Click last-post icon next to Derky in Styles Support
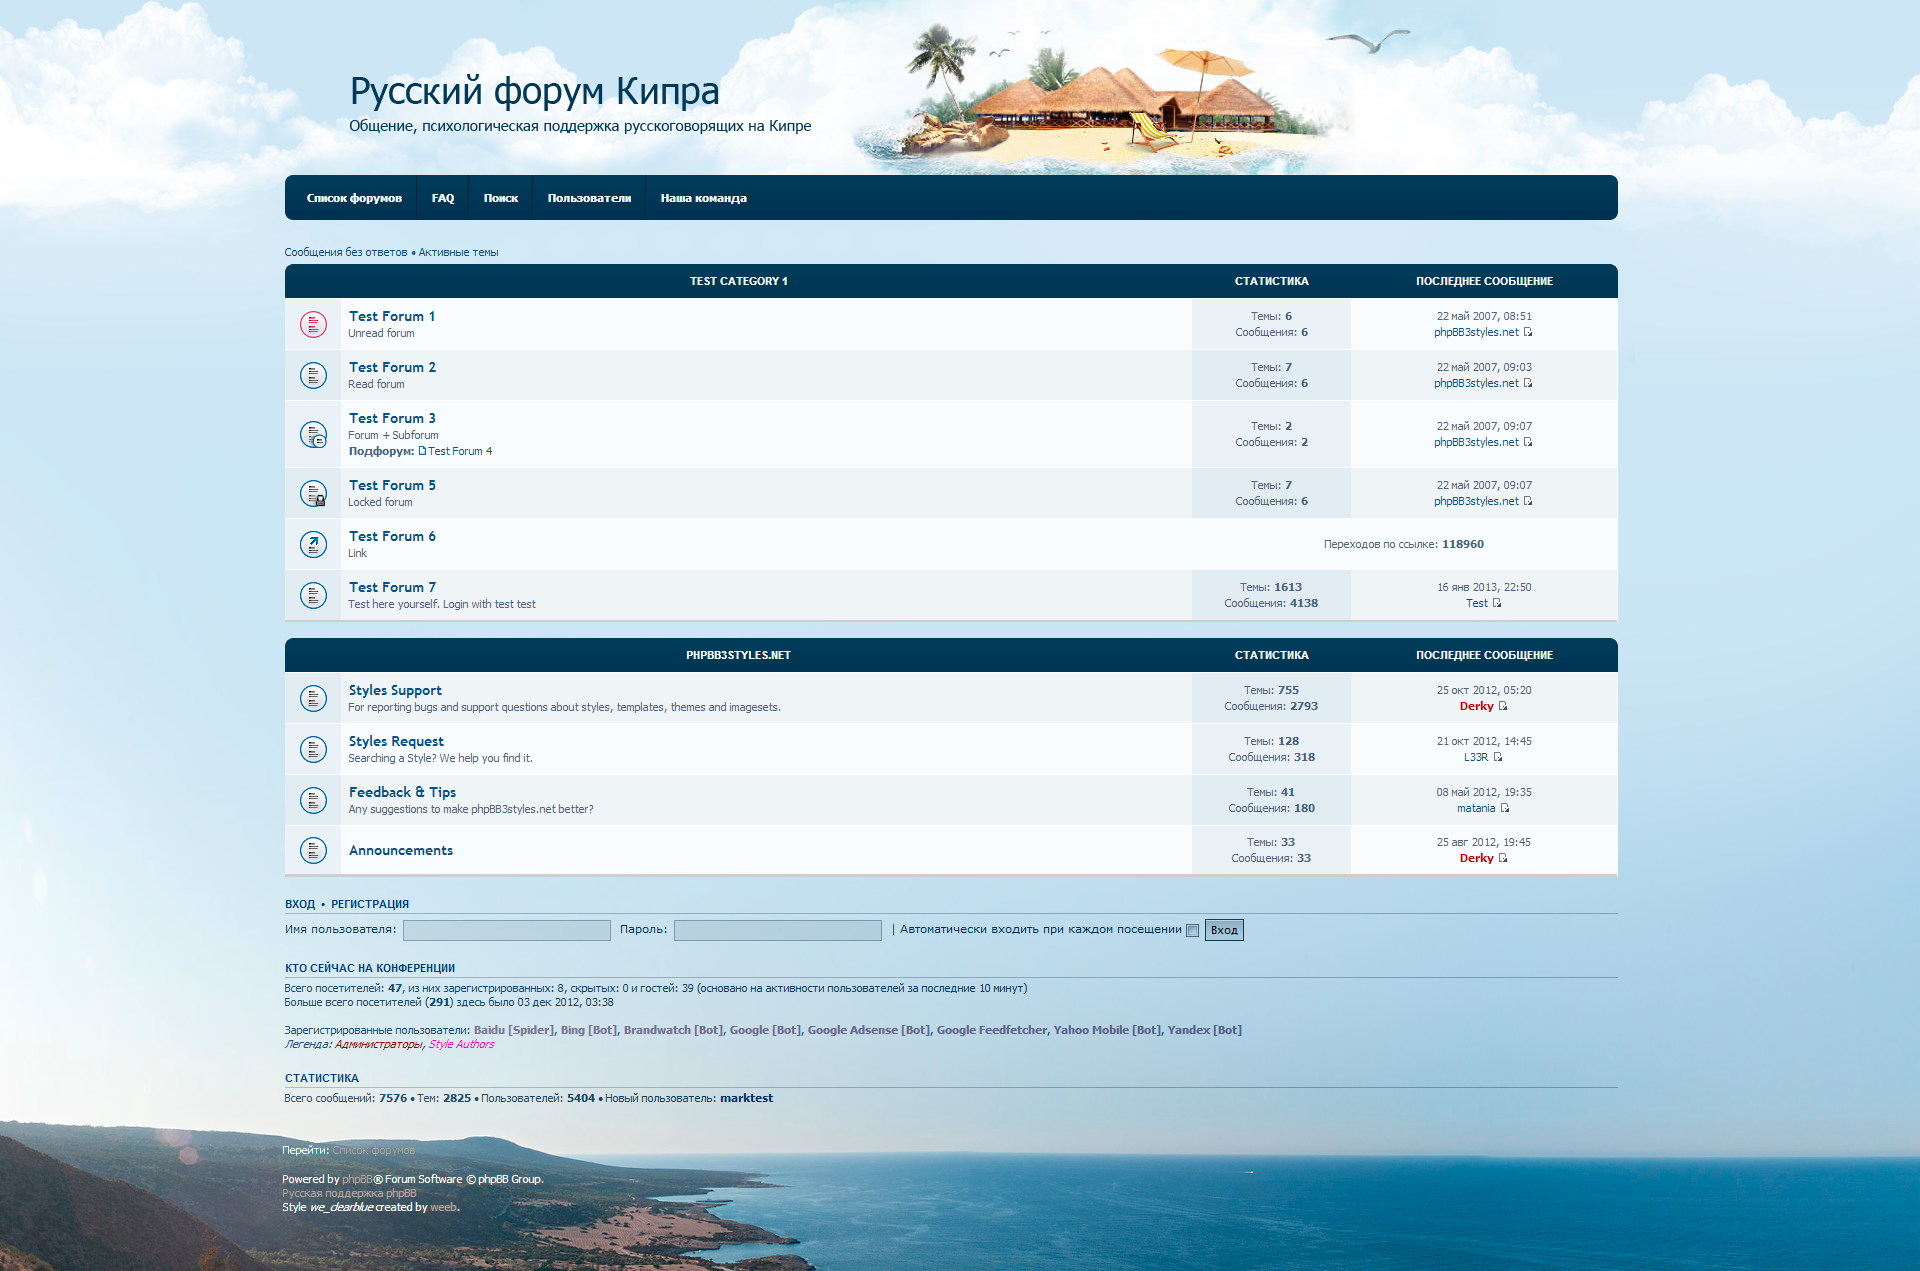The image size is (1920, 1271). click(1503, 706)
